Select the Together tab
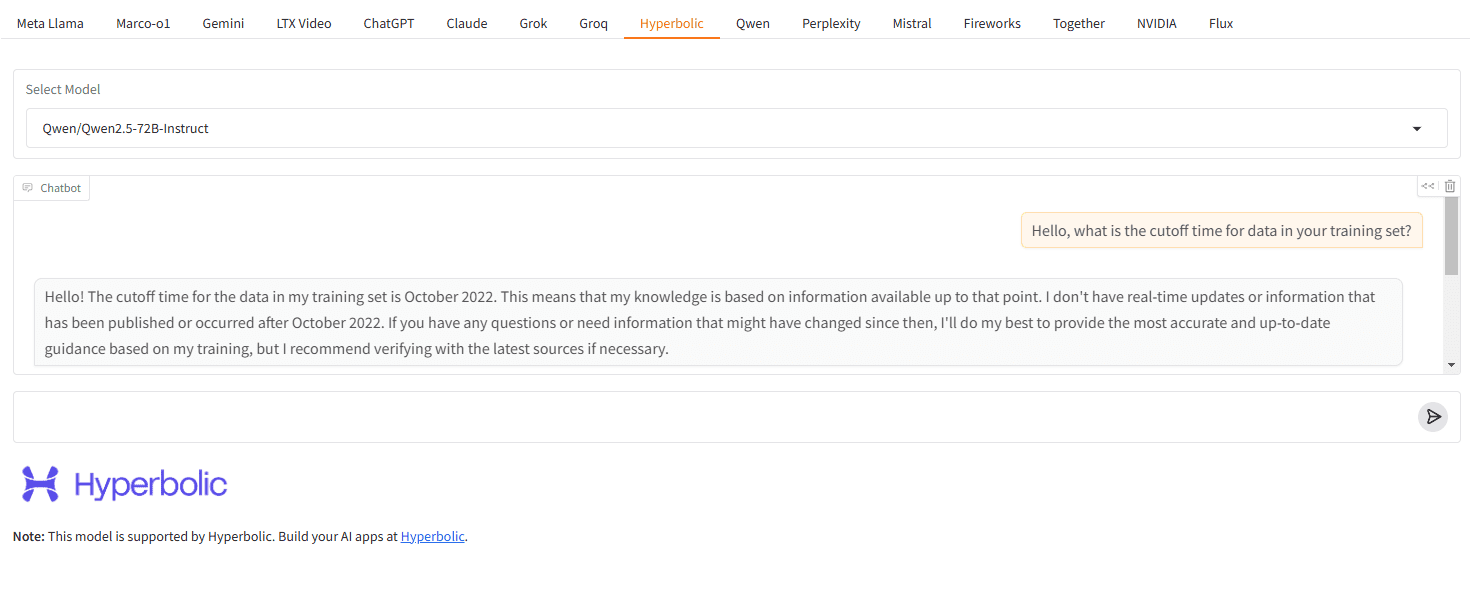Image resolution: width=1470 pixels, height=597 pixels. click(x=1079, y=23)
